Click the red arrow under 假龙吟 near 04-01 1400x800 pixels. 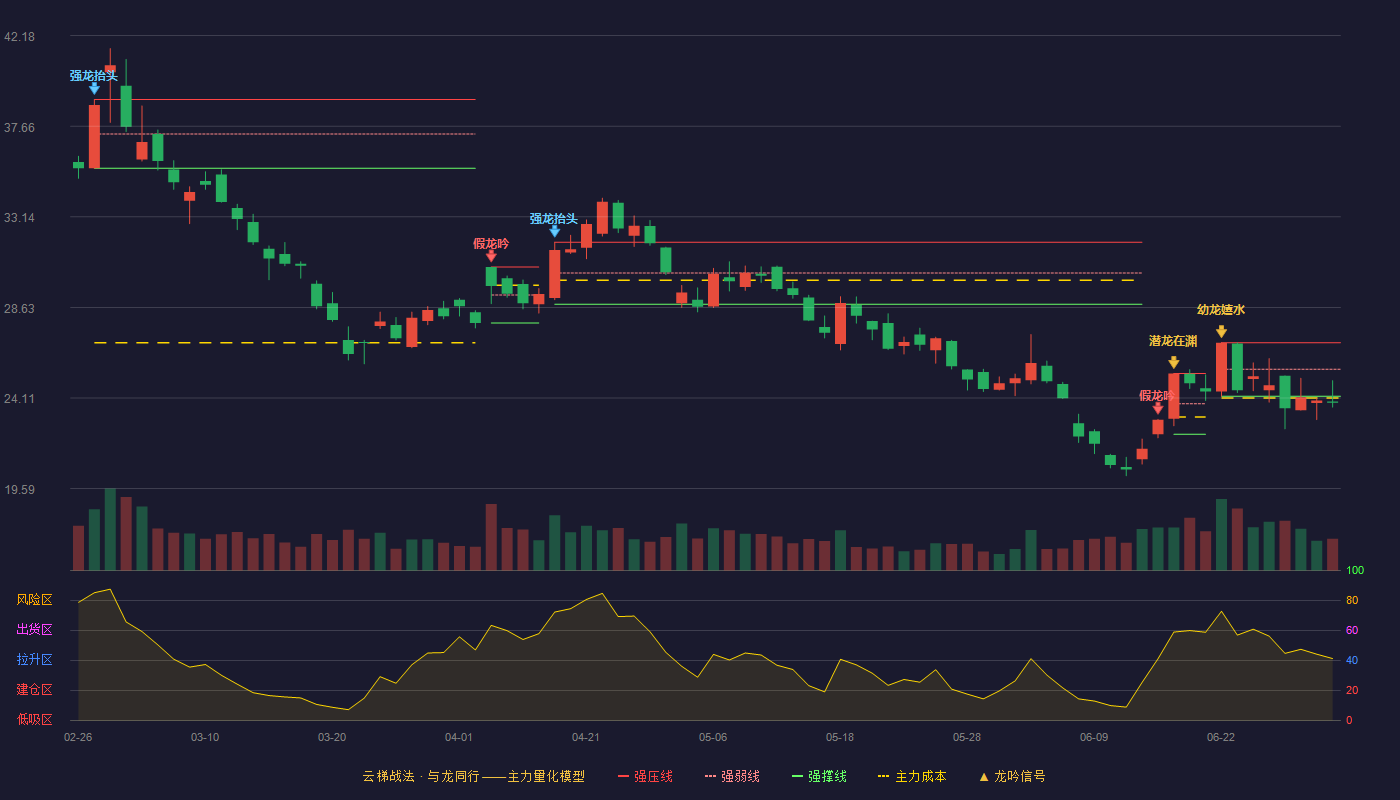point(491,257)
